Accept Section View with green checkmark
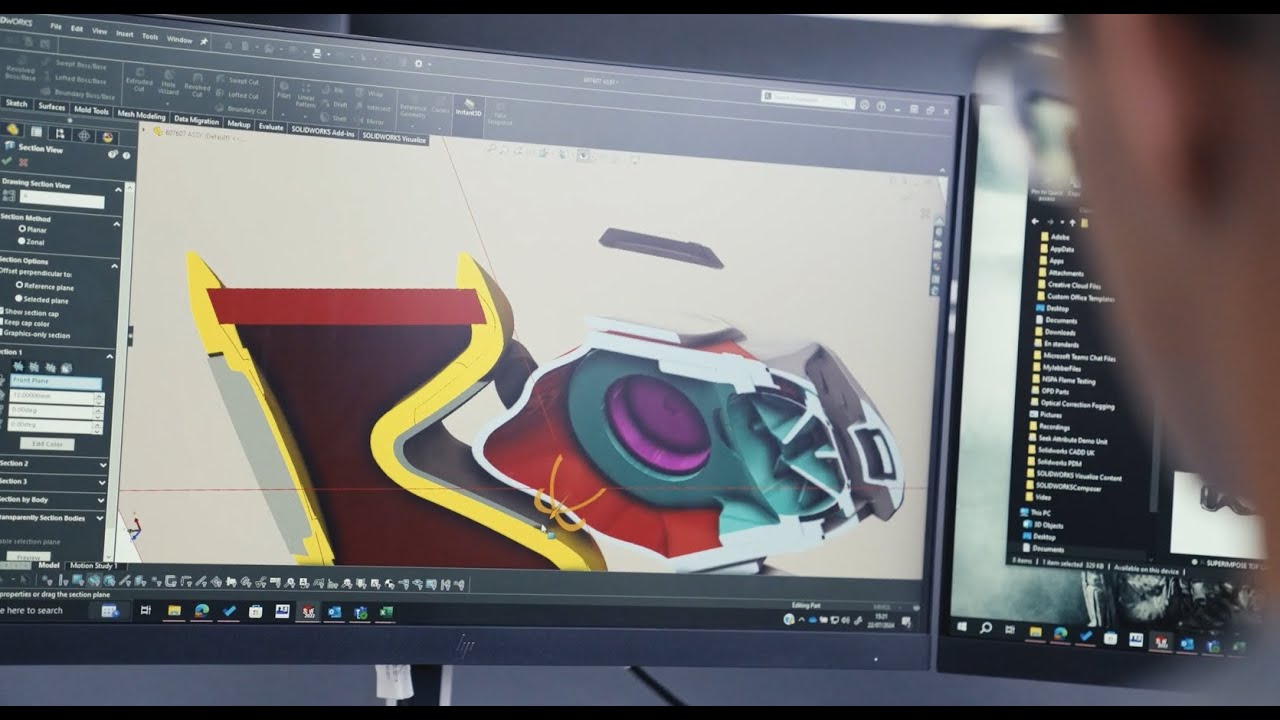The height and width of the screenshot is (720, 1280). [x=7, y=160]
